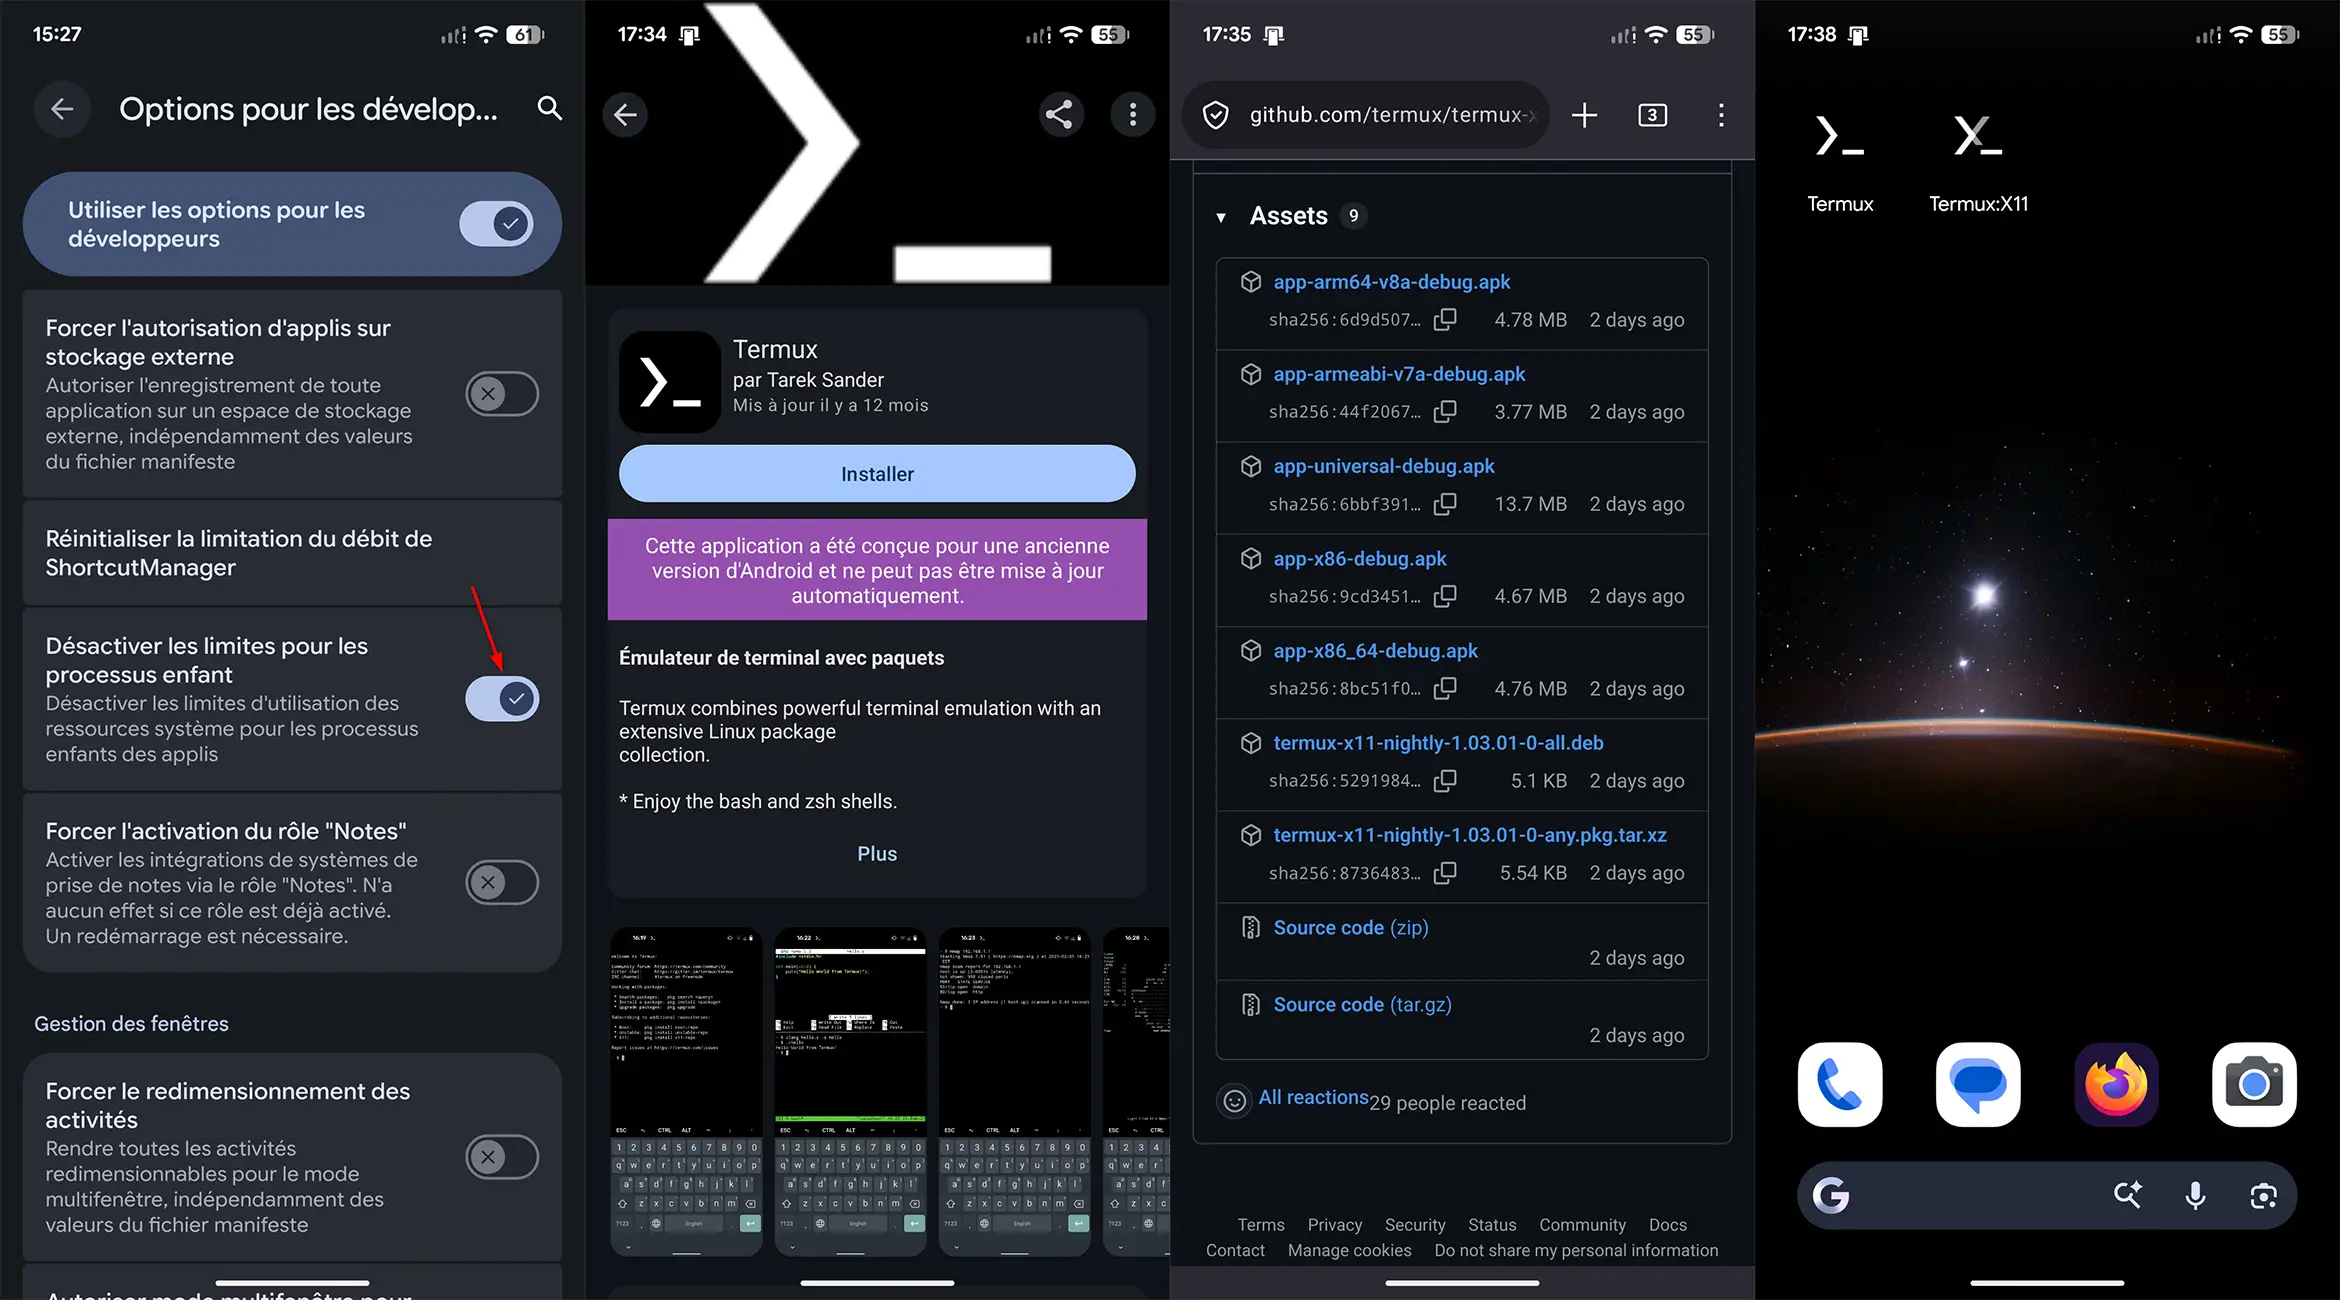
Task: Open GitHub Docs footer link
Action: pos(1668,1225)
